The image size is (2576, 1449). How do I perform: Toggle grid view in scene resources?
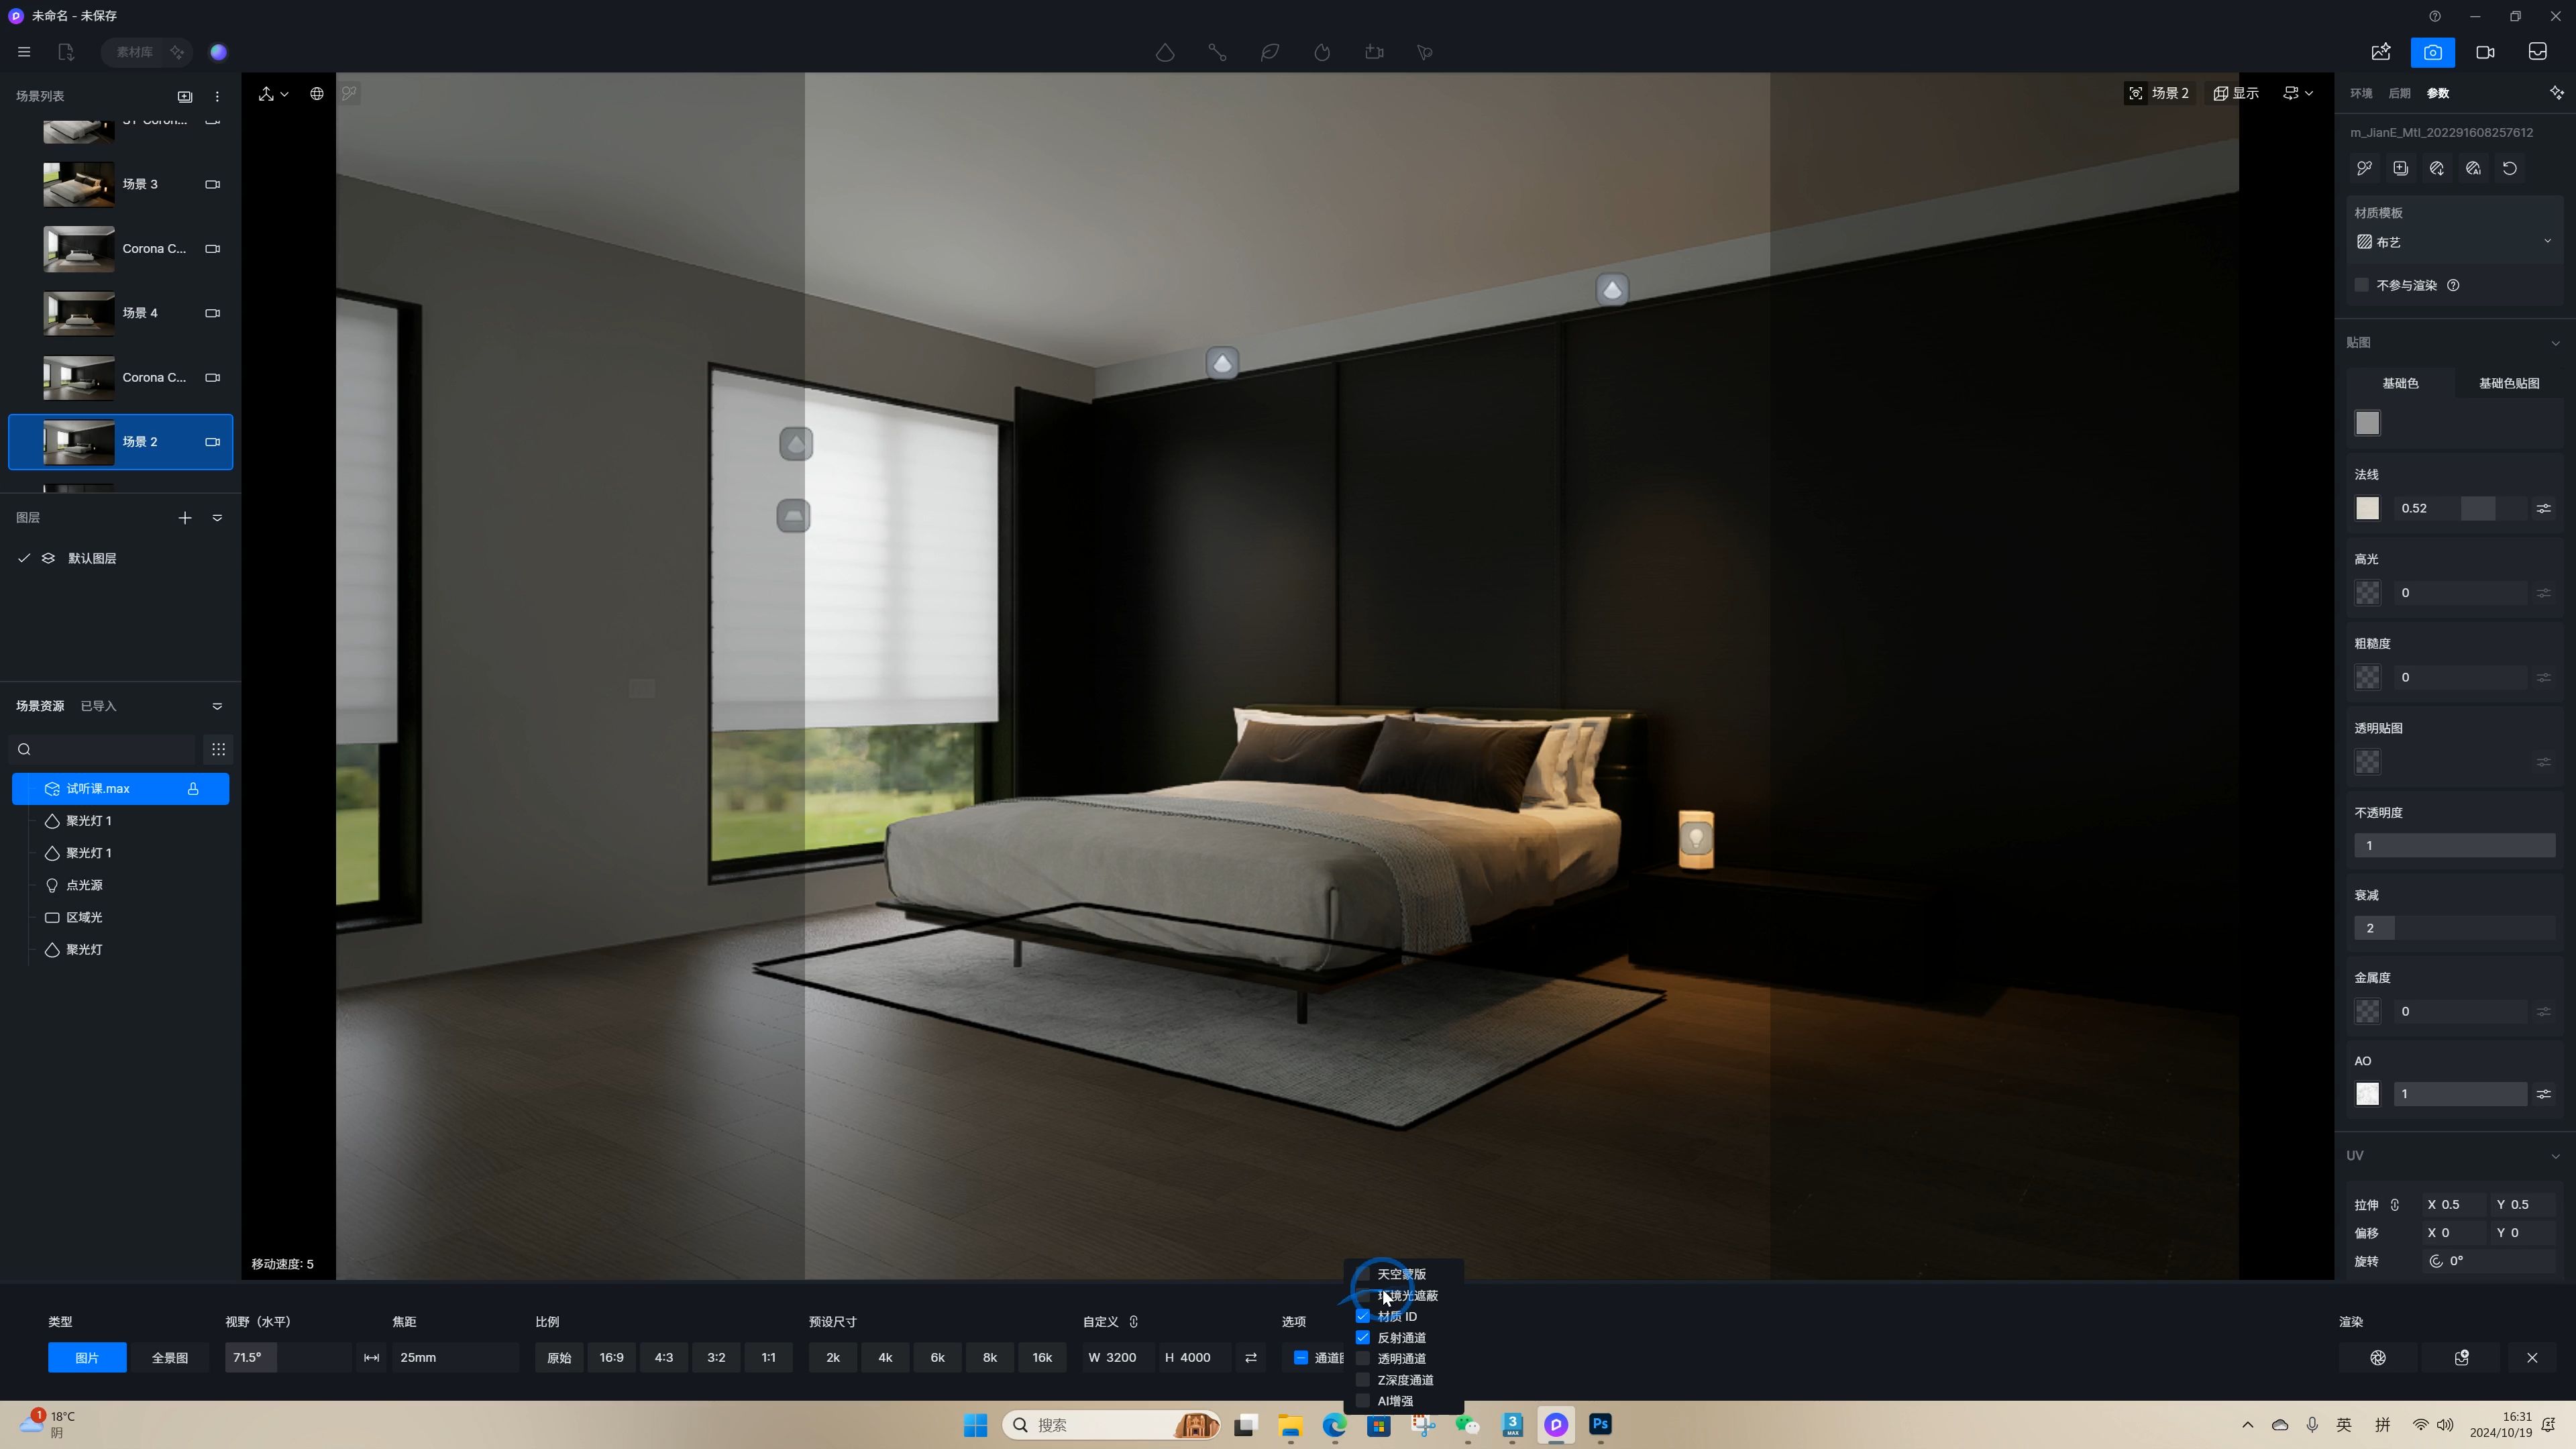[x=218, y=749]
